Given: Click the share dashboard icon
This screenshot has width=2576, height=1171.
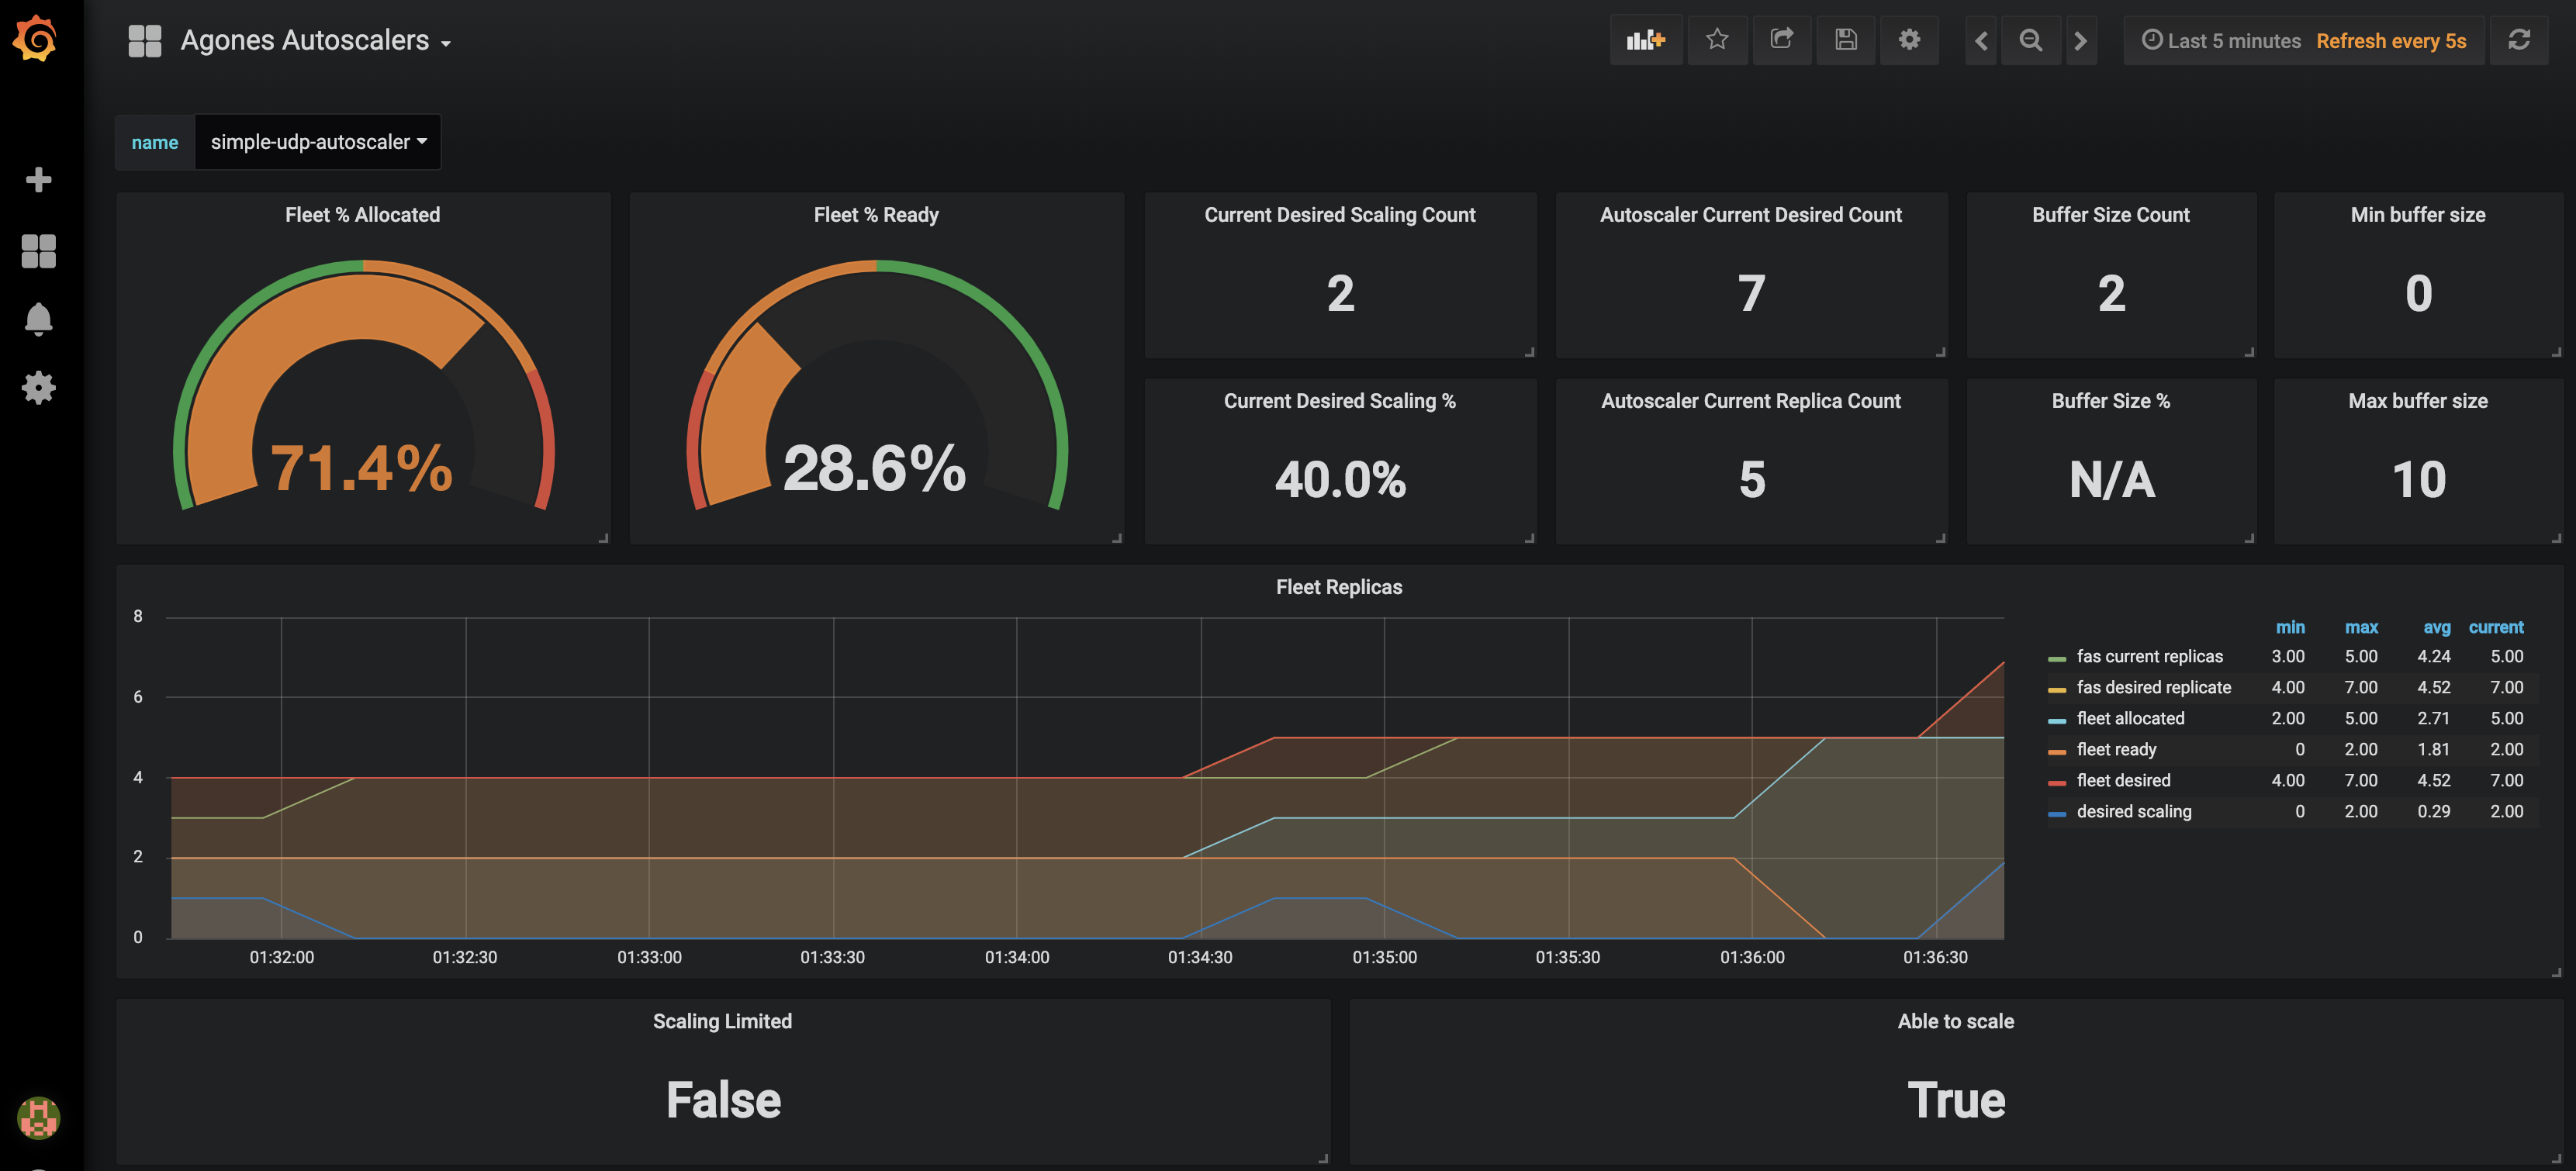Looking at the screenshot, I should [x=1781, y=40].
